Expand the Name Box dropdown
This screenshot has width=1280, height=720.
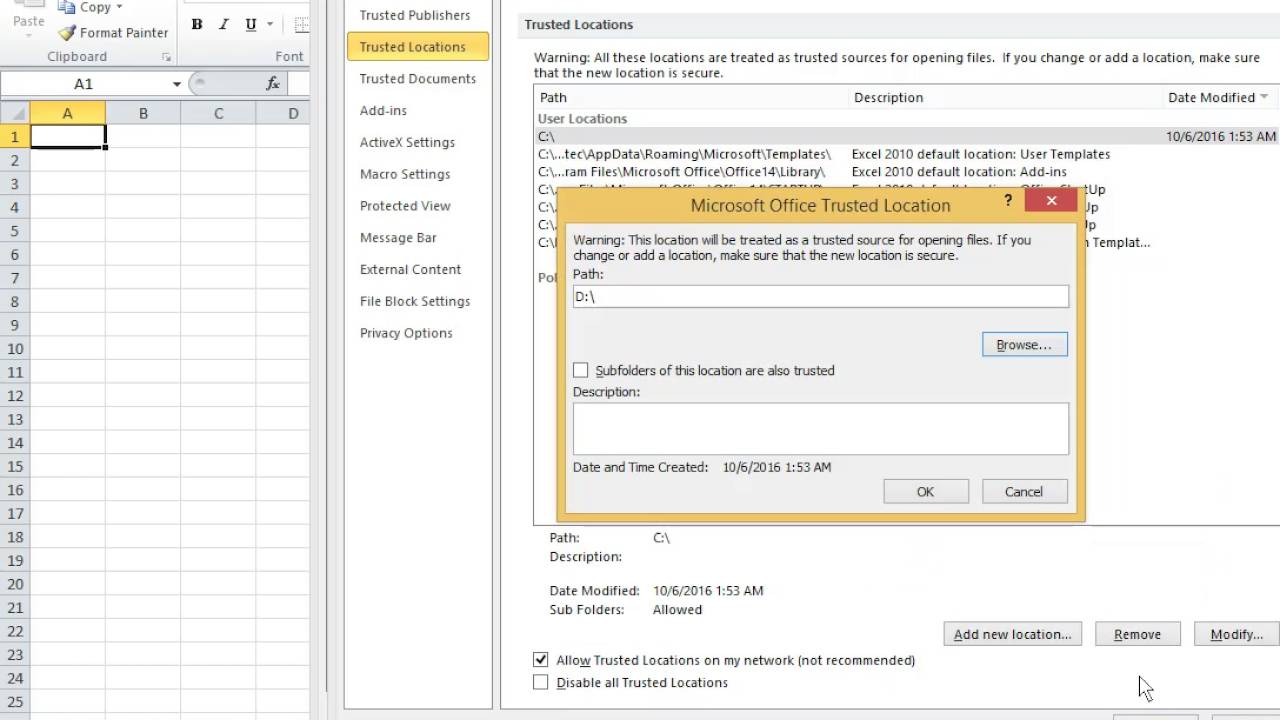[177, 85]
